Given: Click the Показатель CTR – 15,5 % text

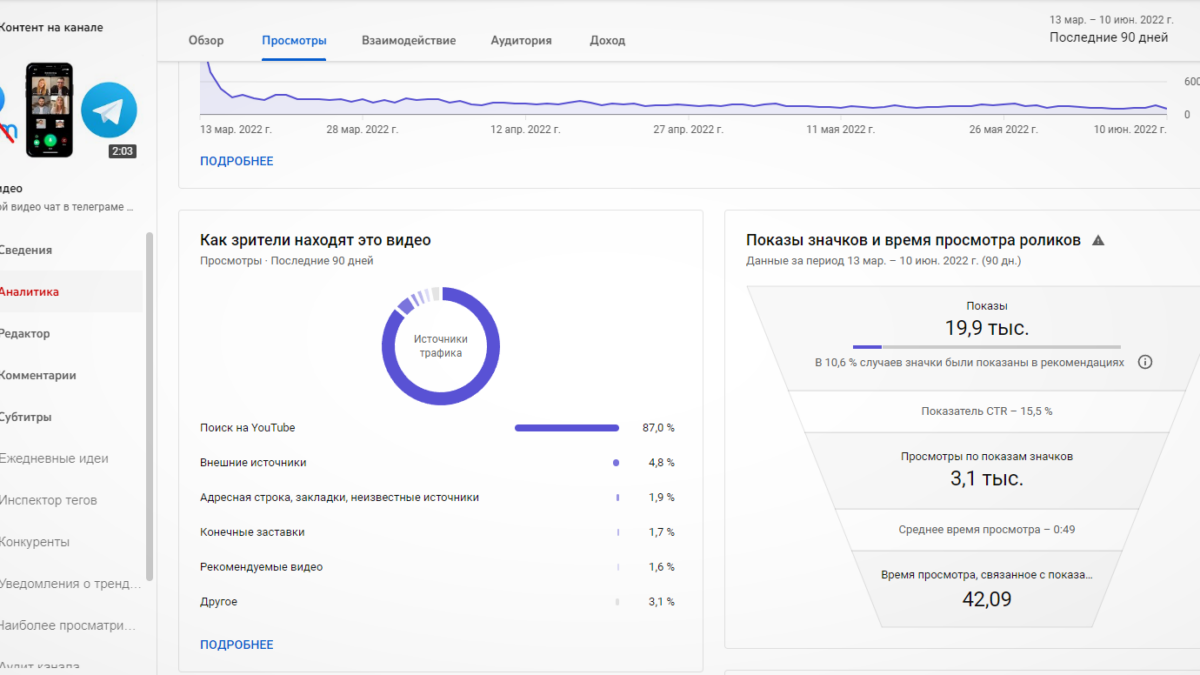Looking at the screenshot, I should tap(986, 411).
